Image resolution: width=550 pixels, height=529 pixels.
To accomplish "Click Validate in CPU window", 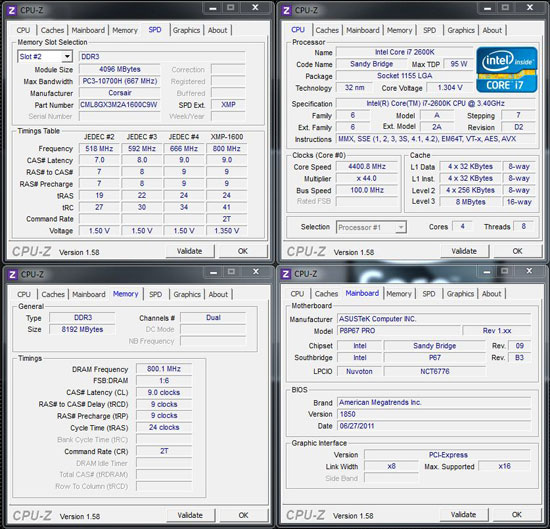I will (x=464, y=251).
